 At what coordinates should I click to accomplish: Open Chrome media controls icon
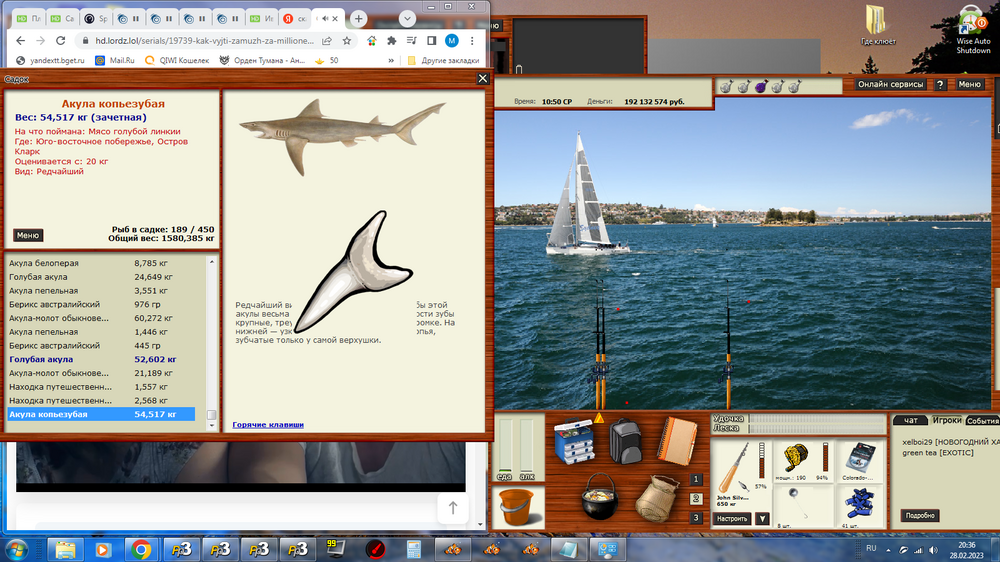(411, 40)
